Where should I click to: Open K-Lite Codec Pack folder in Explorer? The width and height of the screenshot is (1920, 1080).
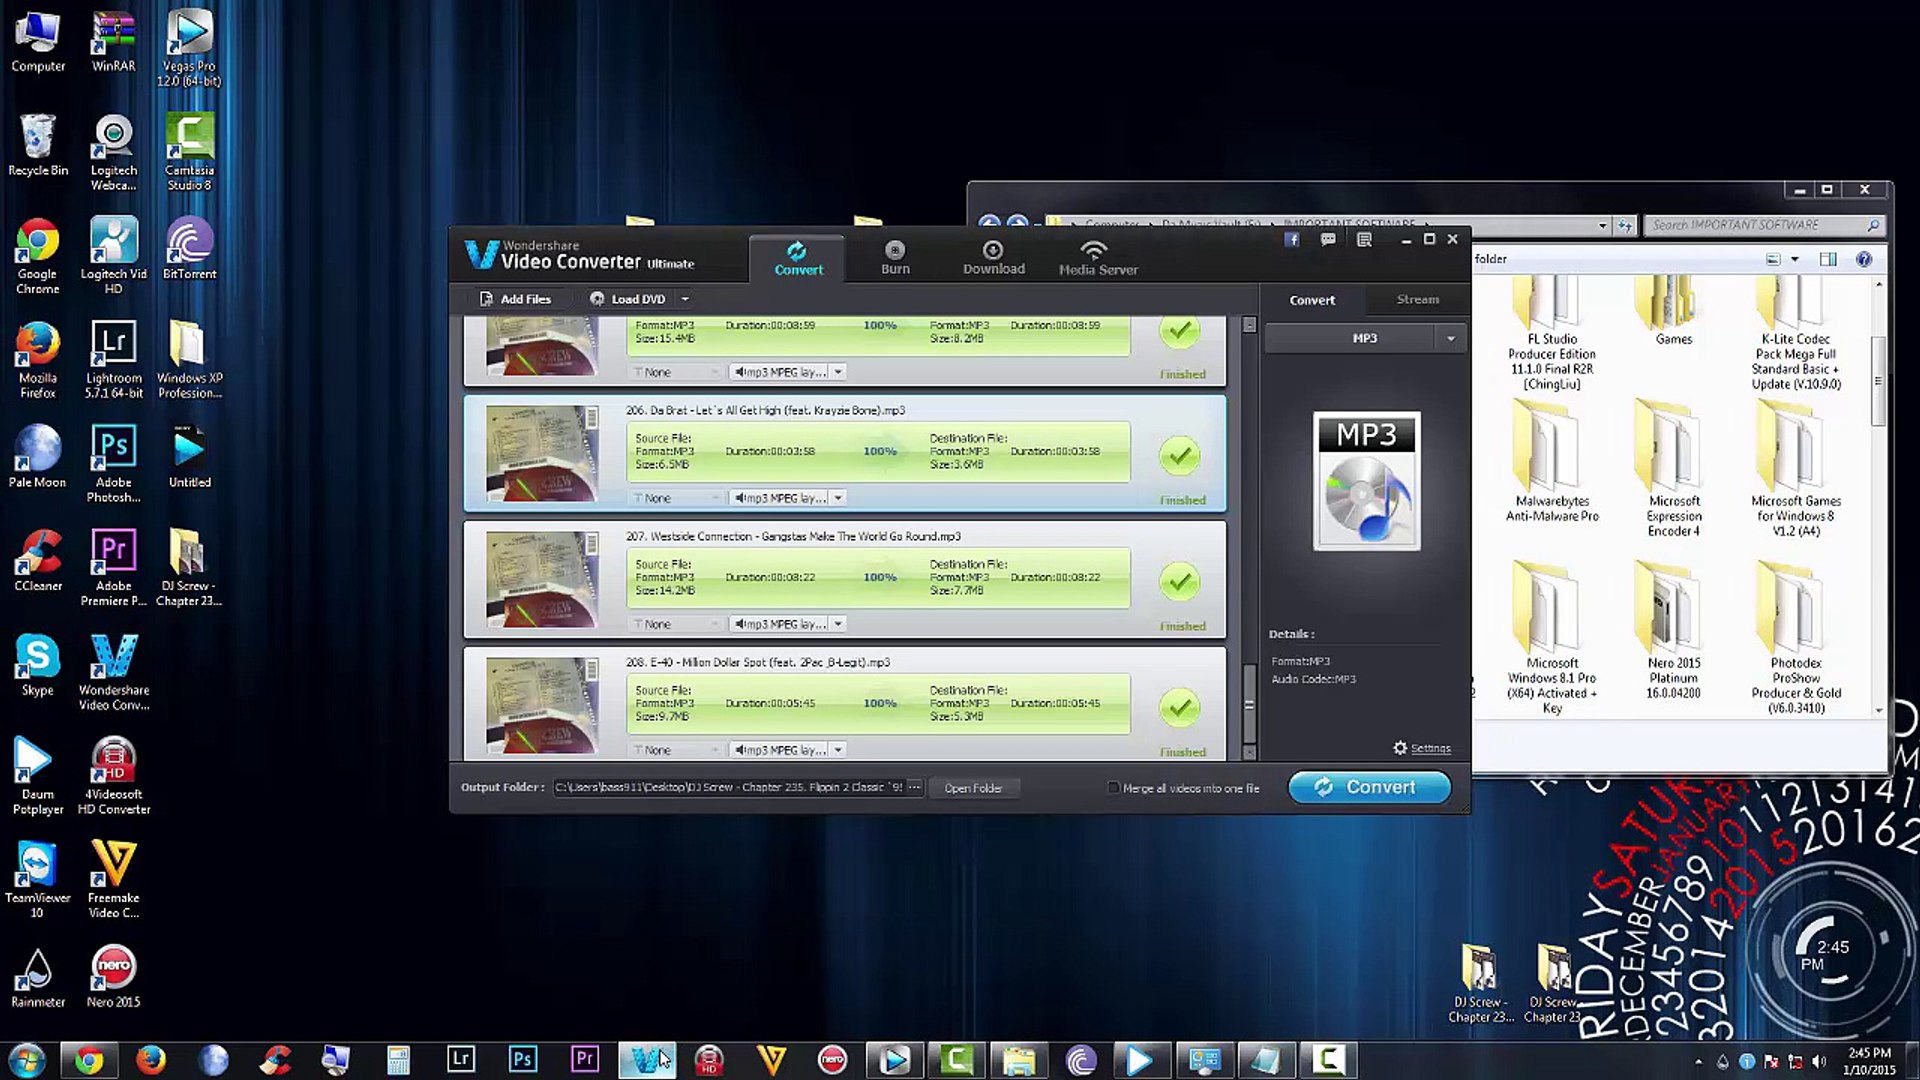click(1795, 335)
